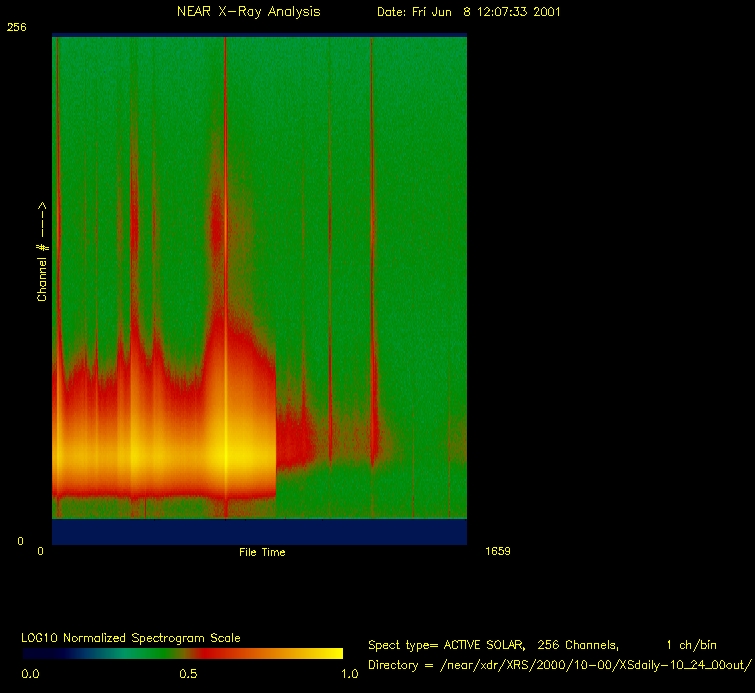Click the dark blue band at the spectrogram bottom
This screenshot has width=755, height=693.
coord(259,531)
